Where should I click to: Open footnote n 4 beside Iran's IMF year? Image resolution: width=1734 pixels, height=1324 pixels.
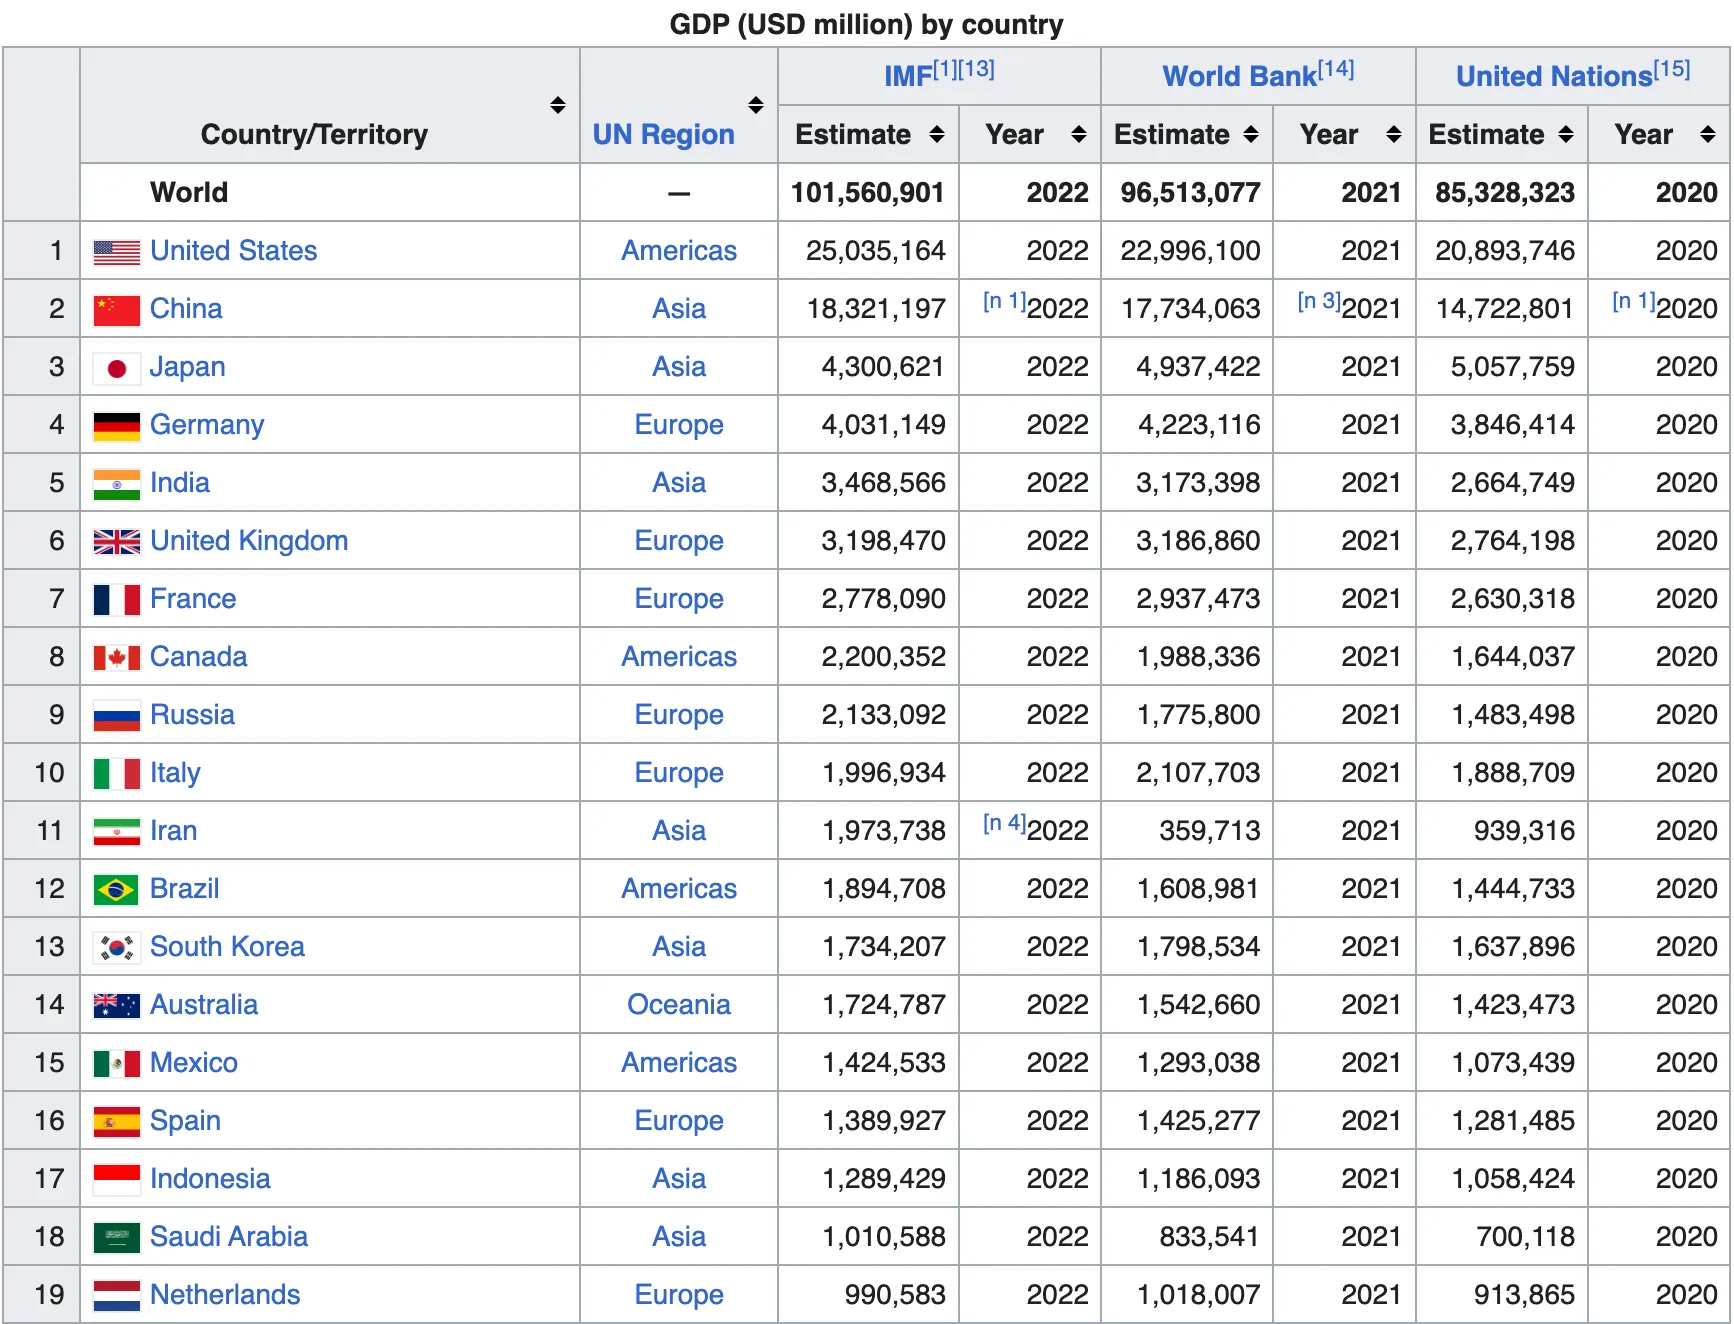(x=1004, y=823)
